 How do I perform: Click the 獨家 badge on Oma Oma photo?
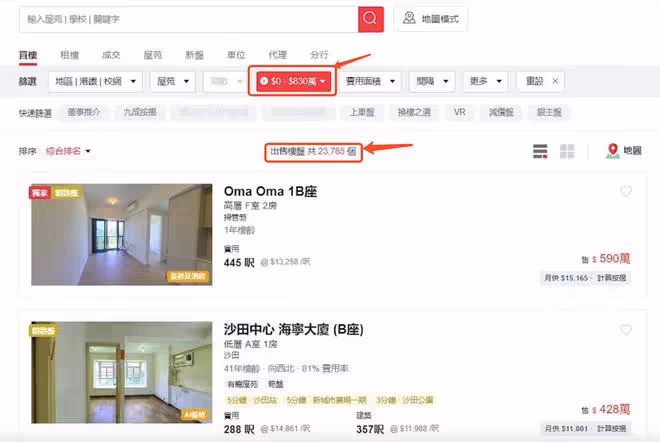point(40,193)
